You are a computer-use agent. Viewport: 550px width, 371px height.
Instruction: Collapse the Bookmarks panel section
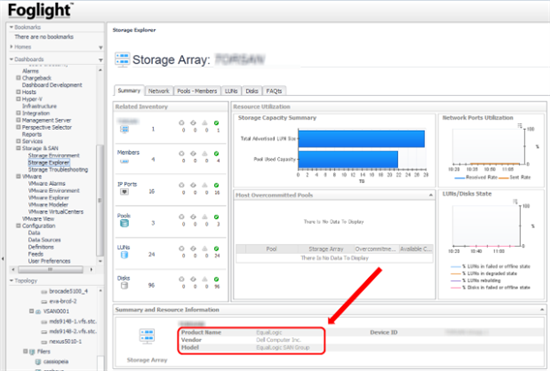pos(11,27)
